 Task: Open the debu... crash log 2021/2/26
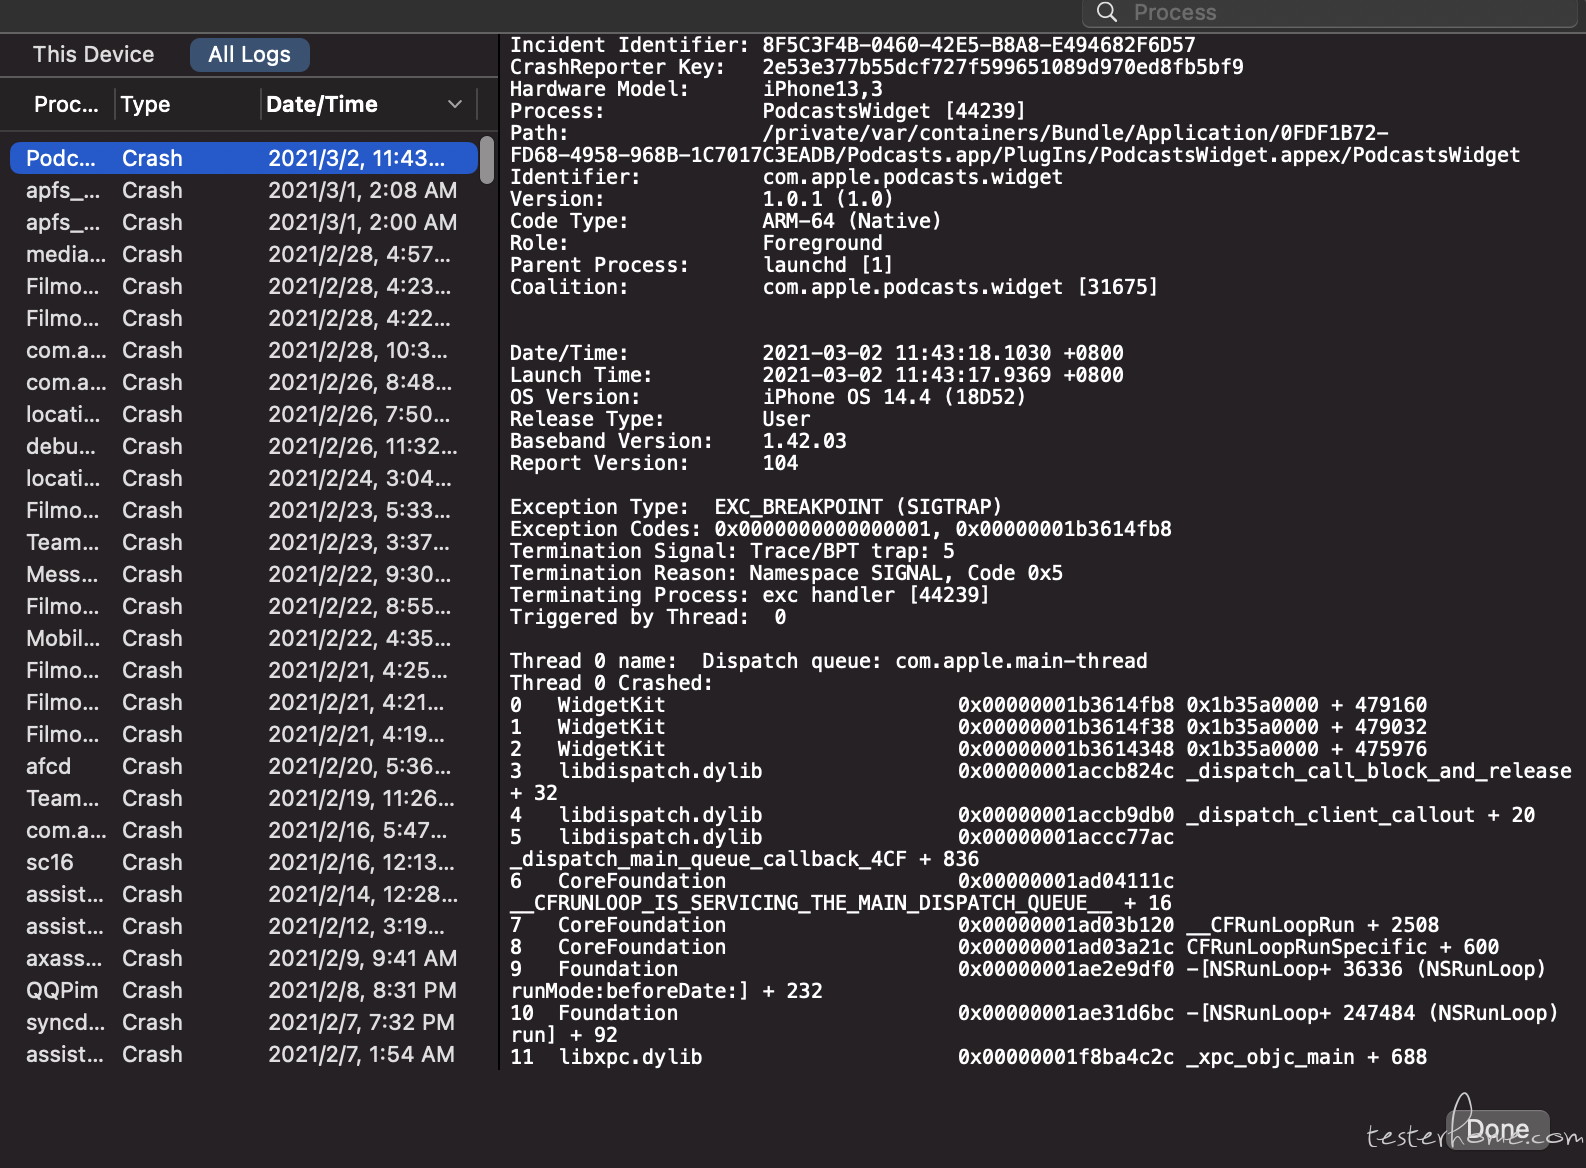click(244, 446)
